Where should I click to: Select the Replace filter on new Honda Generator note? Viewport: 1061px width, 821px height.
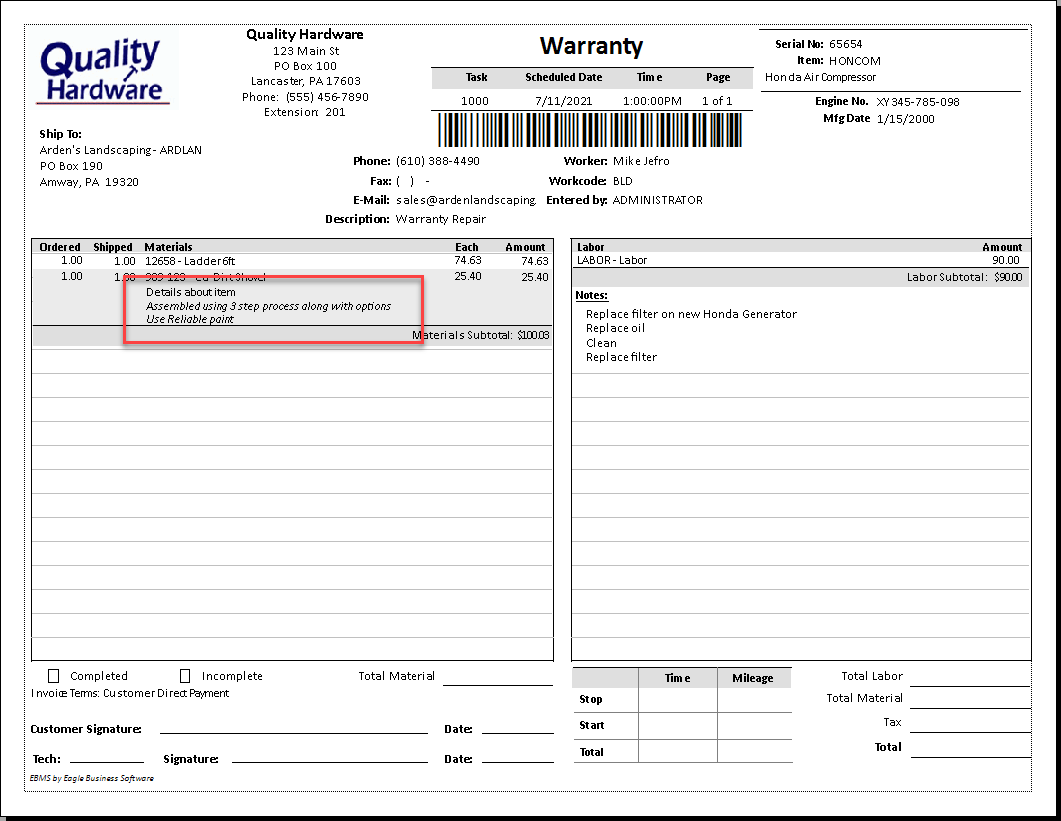691,314
